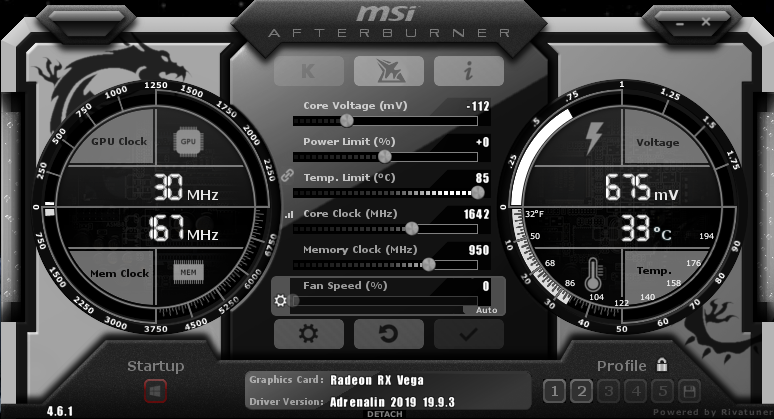Image resolution: width=774 pixels, height=419 pixels.
Task: Click the MSI dragon logo button
Action: pyautogui.click(x=389, y=71)
